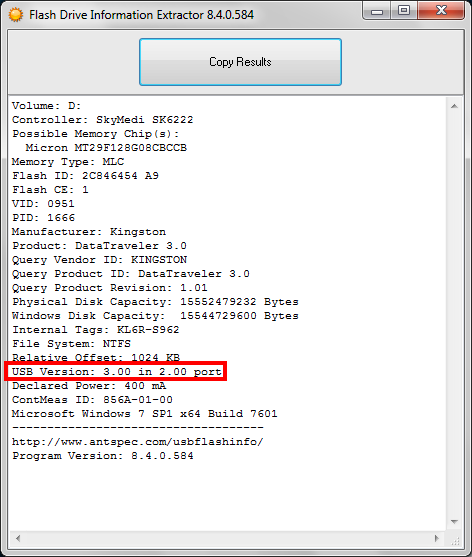
Task: Click the 'Memory Type: MLC' line
Action: point(68,162)
